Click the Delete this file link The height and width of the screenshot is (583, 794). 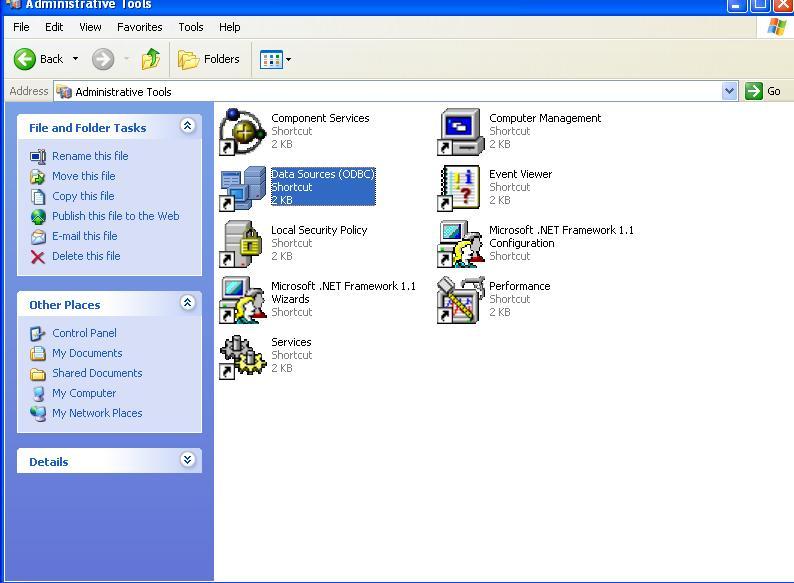coord(86,256)
